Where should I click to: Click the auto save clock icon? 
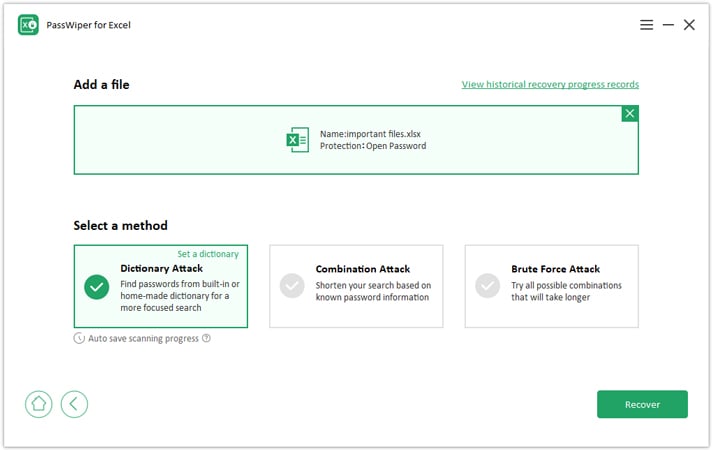79,338
